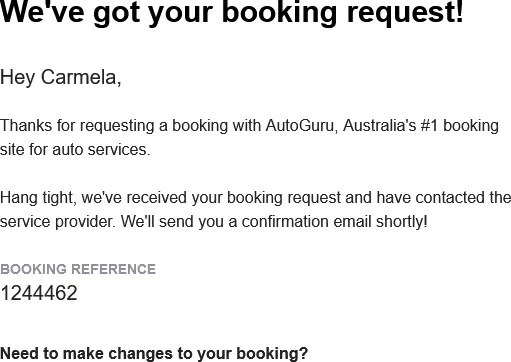Screen dimensions: 511x362
Task: Click the words "confirmation email shortly!"
Action: pos(334,222)
